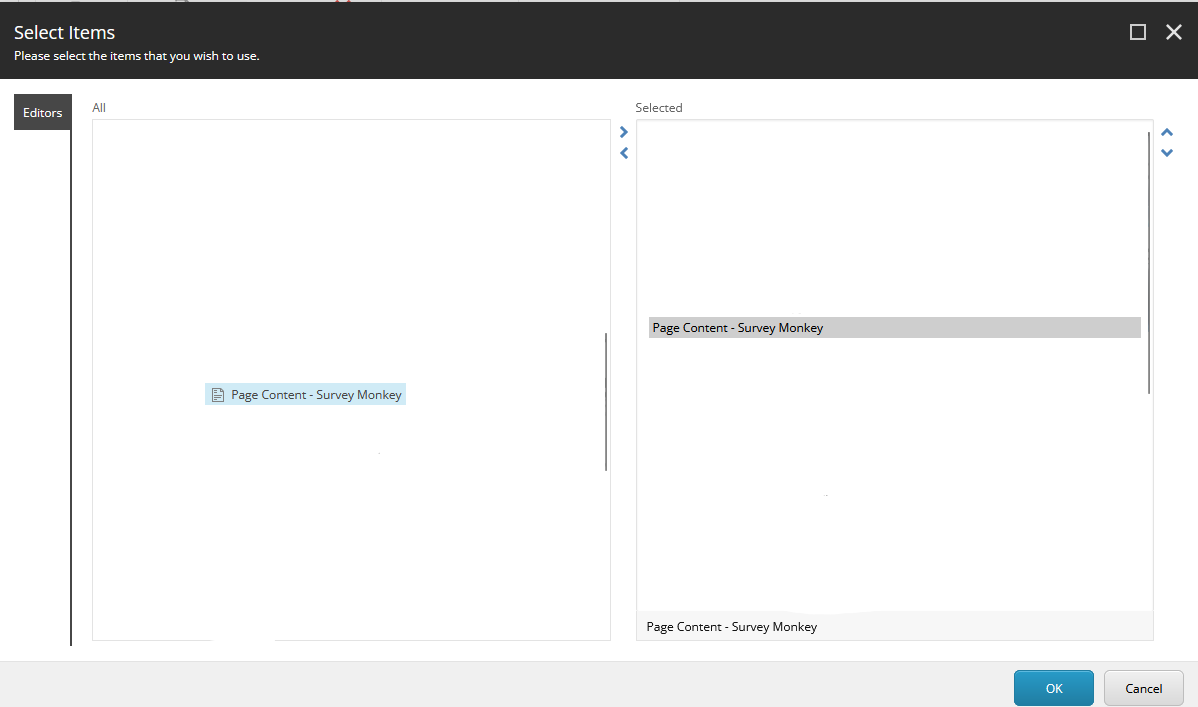Click the down arrow beside the Selected list
This screenshot has width=1198, height=707.
point(1166,152)
